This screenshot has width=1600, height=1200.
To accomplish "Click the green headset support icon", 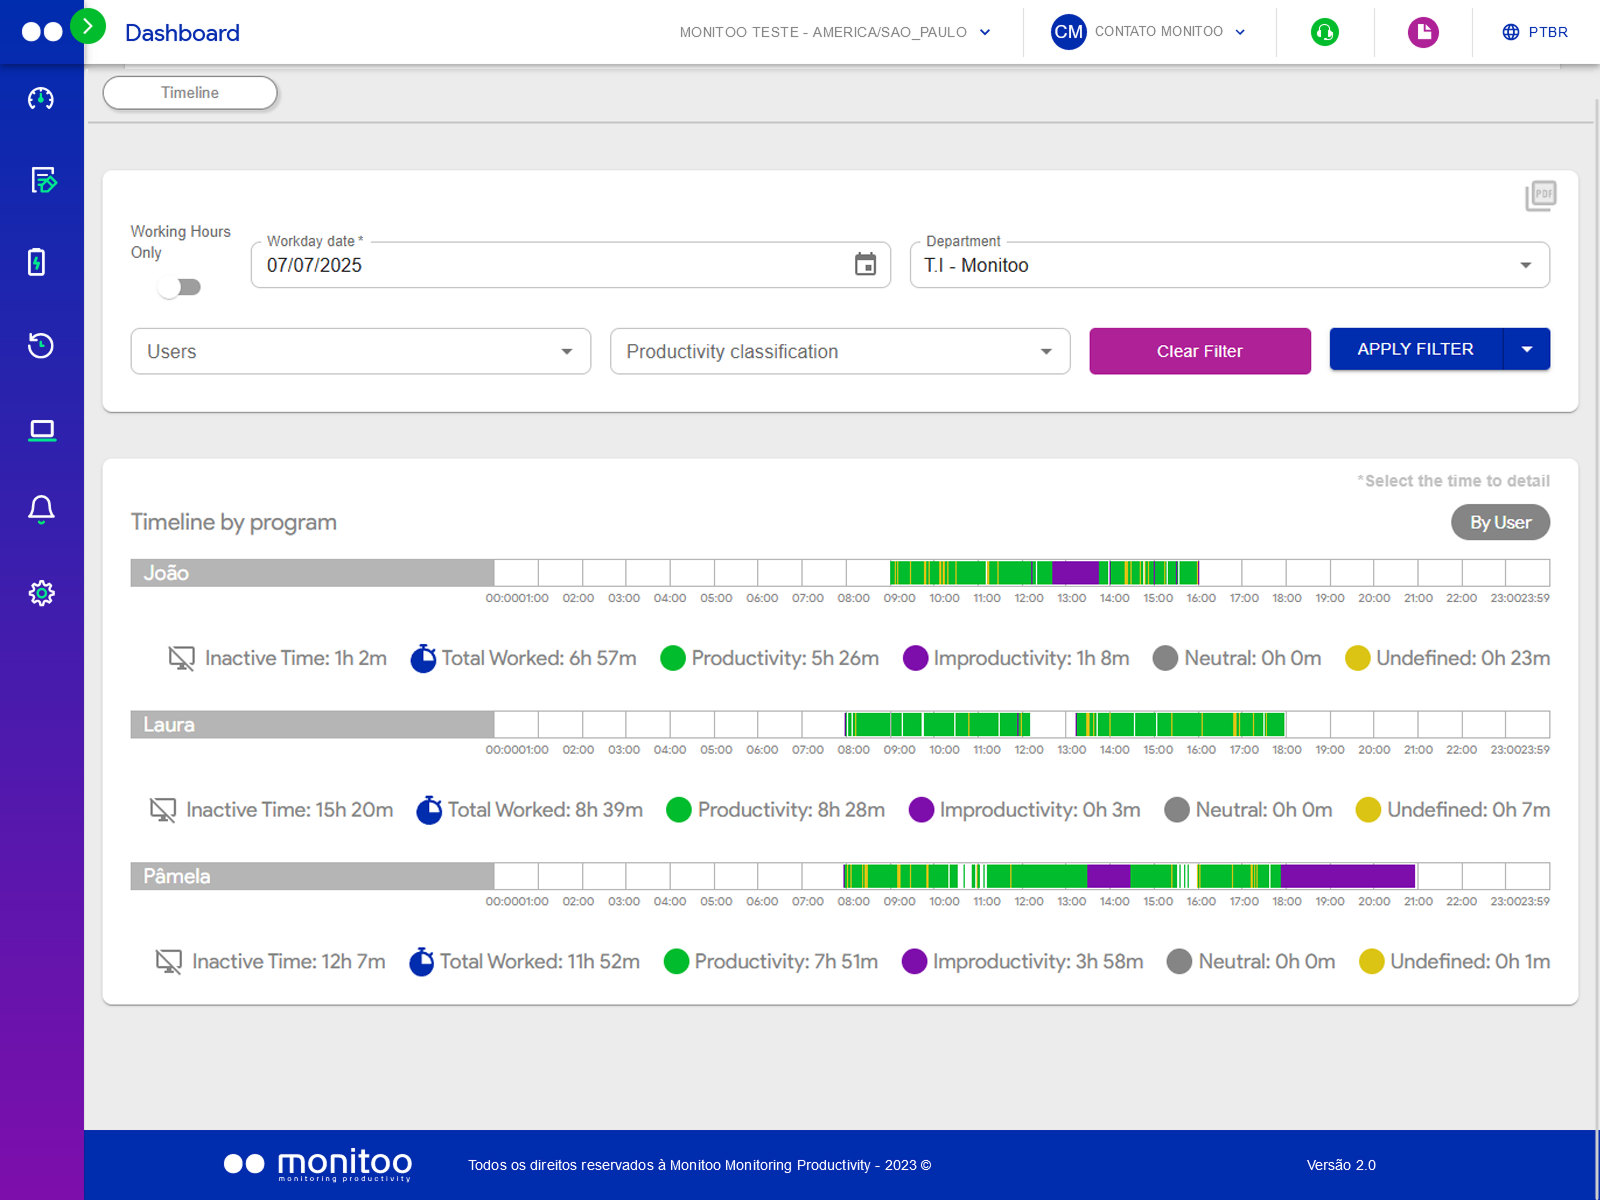I will point(1325,32).
